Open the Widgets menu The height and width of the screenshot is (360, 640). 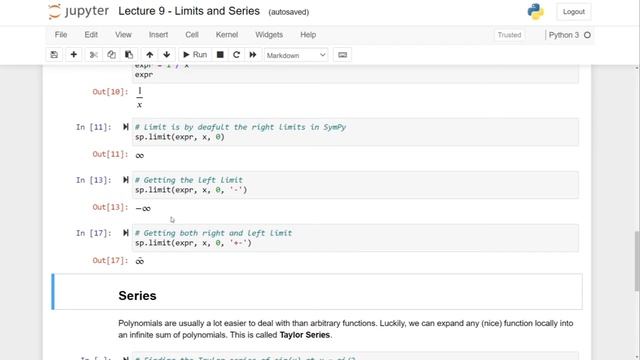tap(269, 35)
